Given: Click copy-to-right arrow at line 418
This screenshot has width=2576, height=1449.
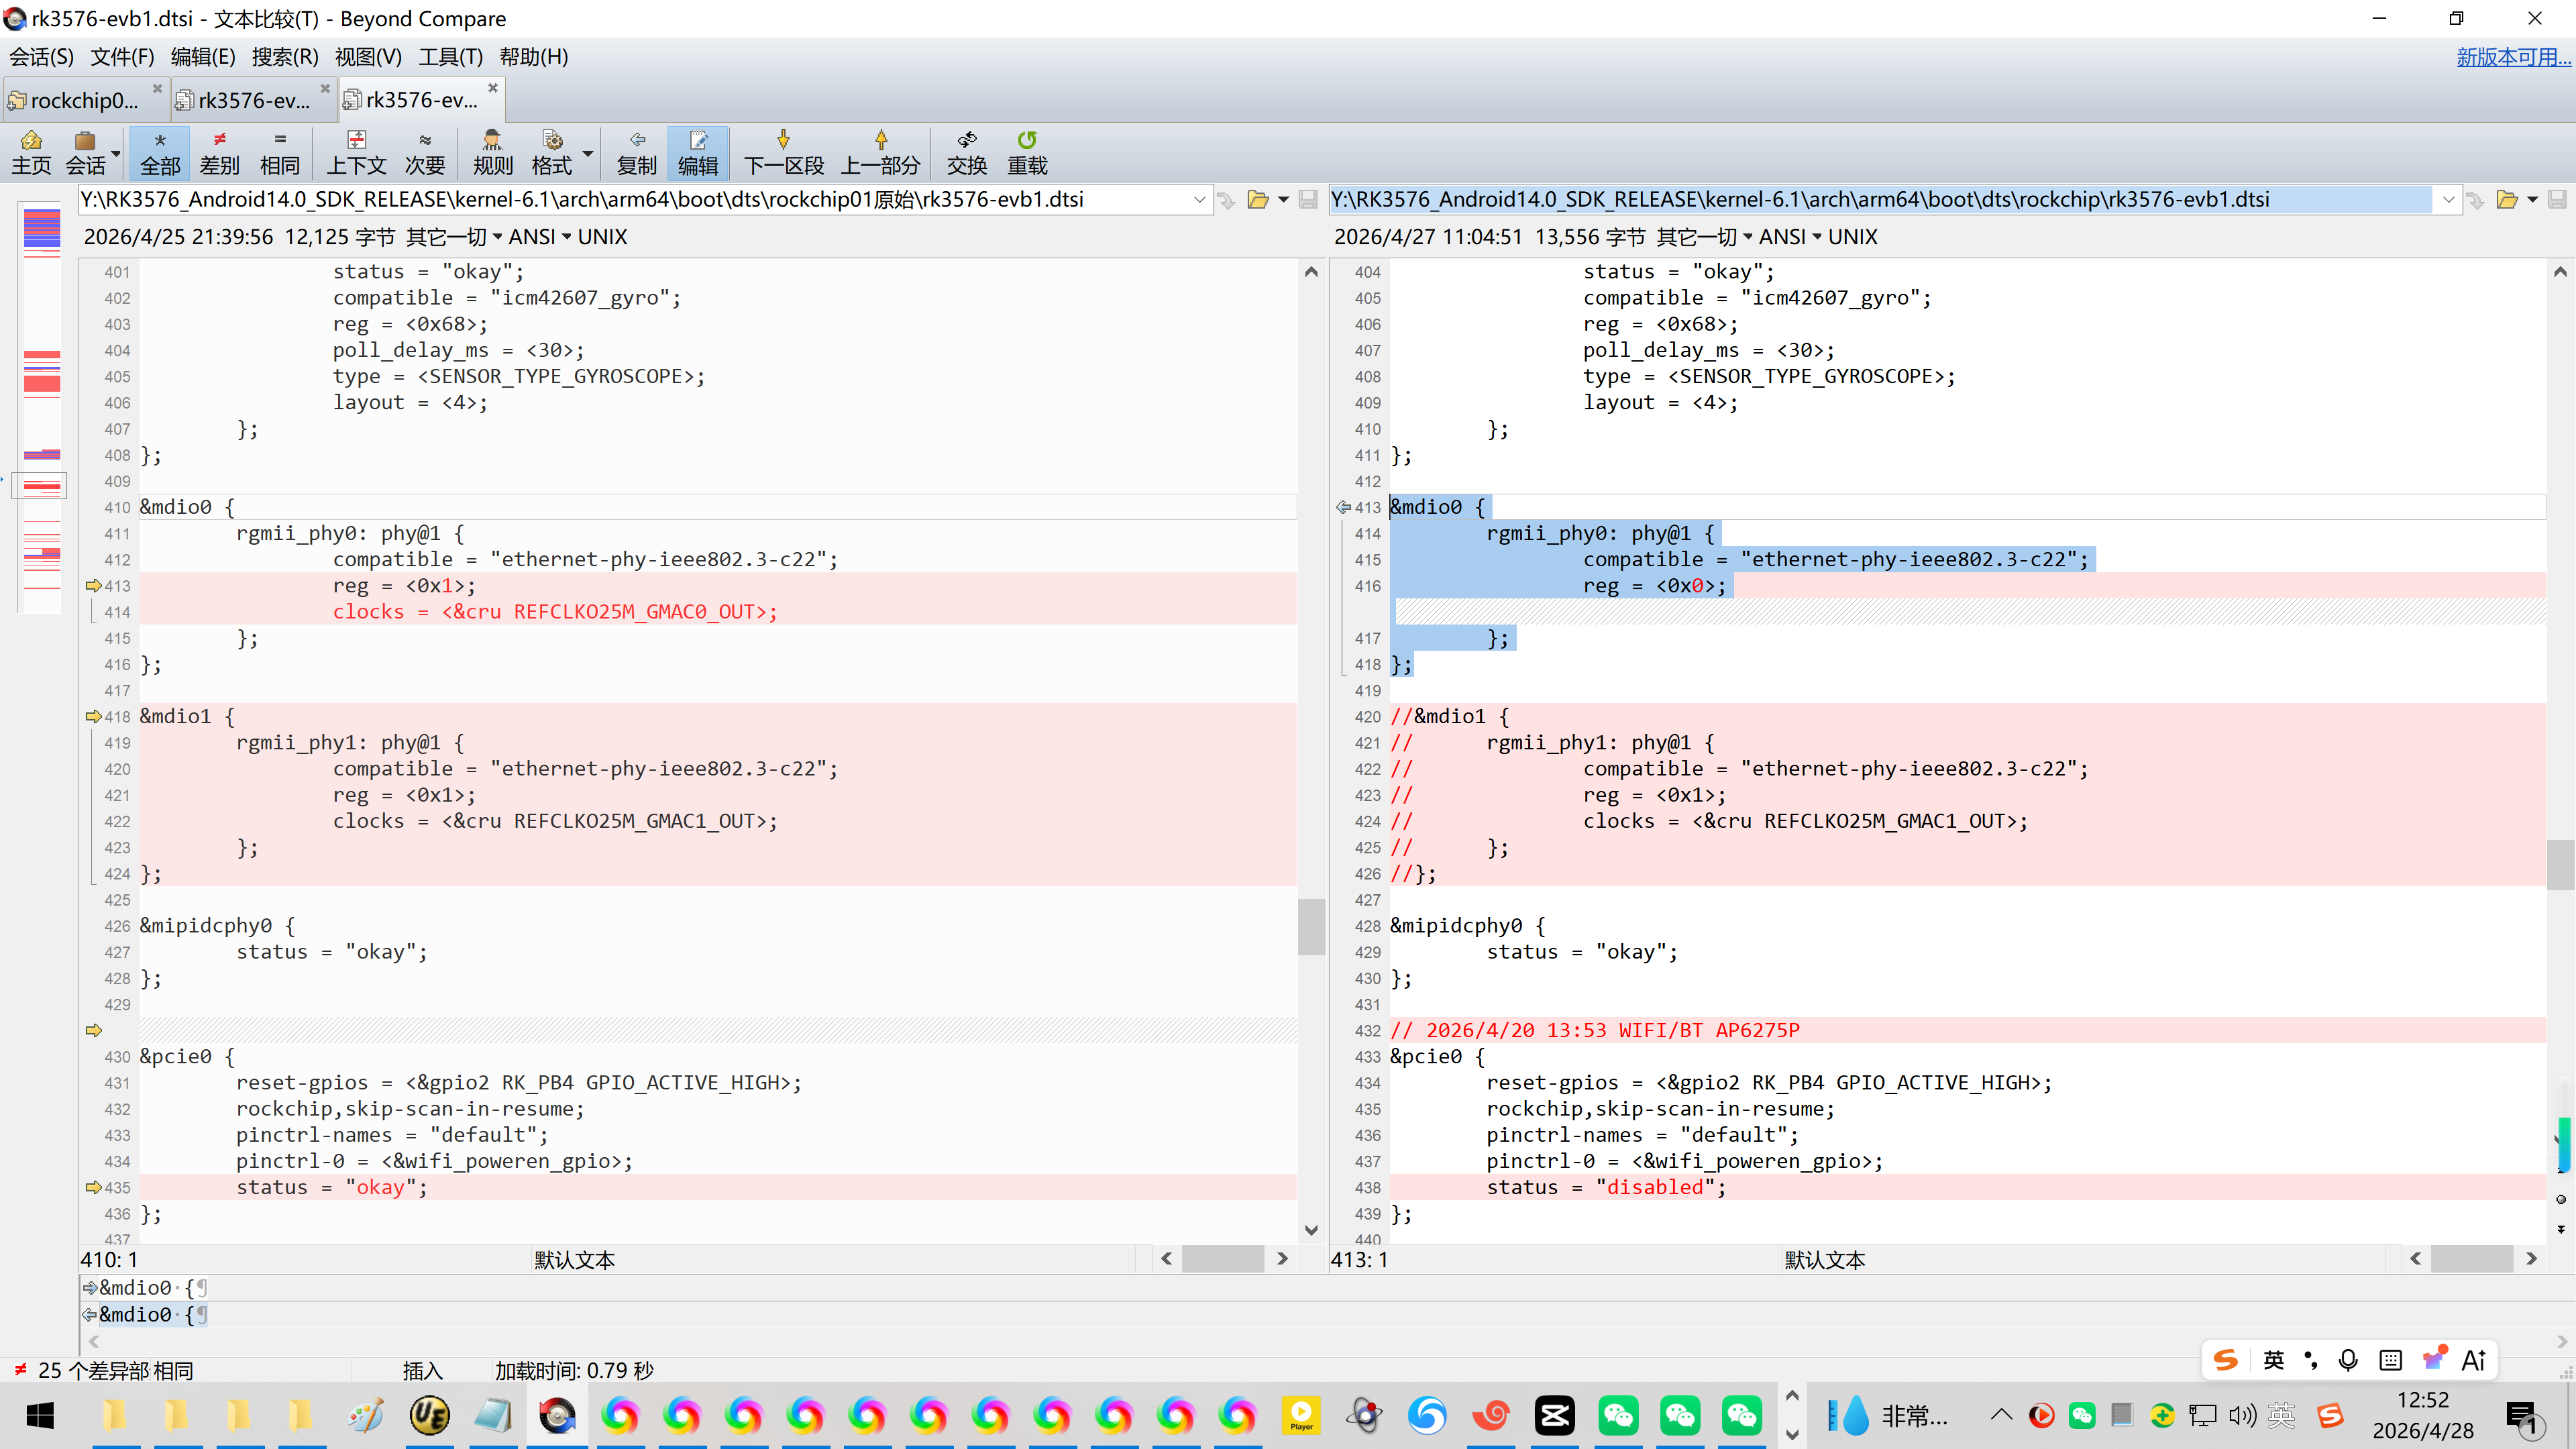Looking at the screenshot, I should coord(94,716).
